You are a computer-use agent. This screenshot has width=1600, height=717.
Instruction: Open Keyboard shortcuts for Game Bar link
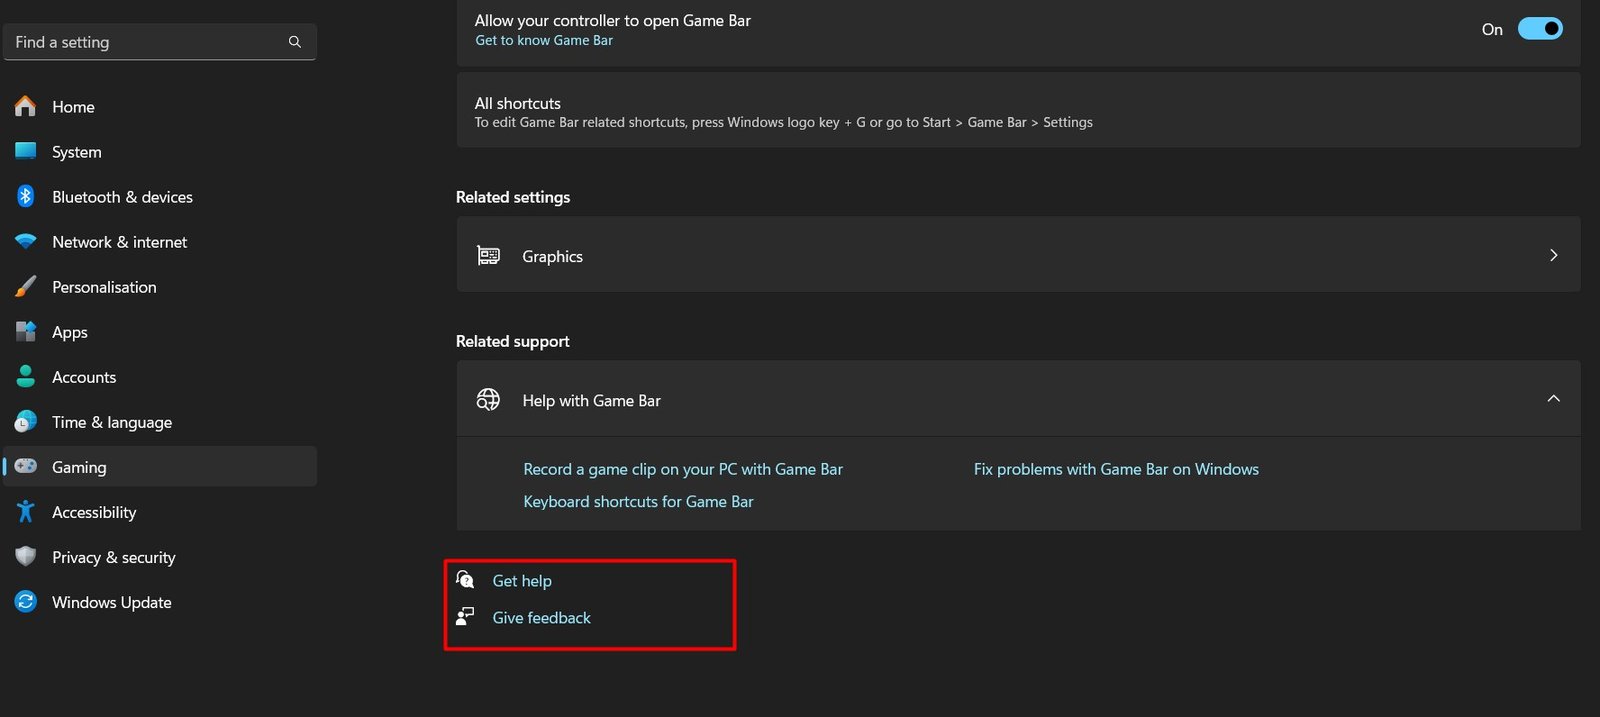638,501
